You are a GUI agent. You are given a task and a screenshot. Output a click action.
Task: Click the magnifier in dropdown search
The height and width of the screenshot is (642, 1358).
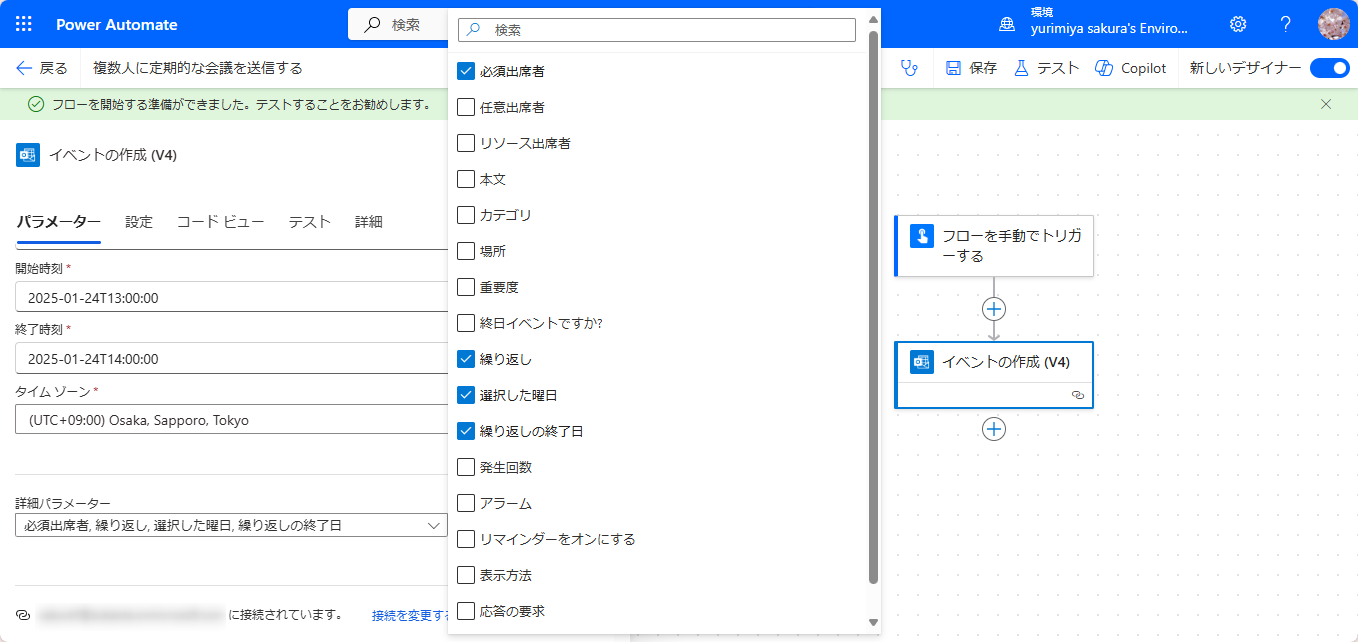click(x=475, y=30)
